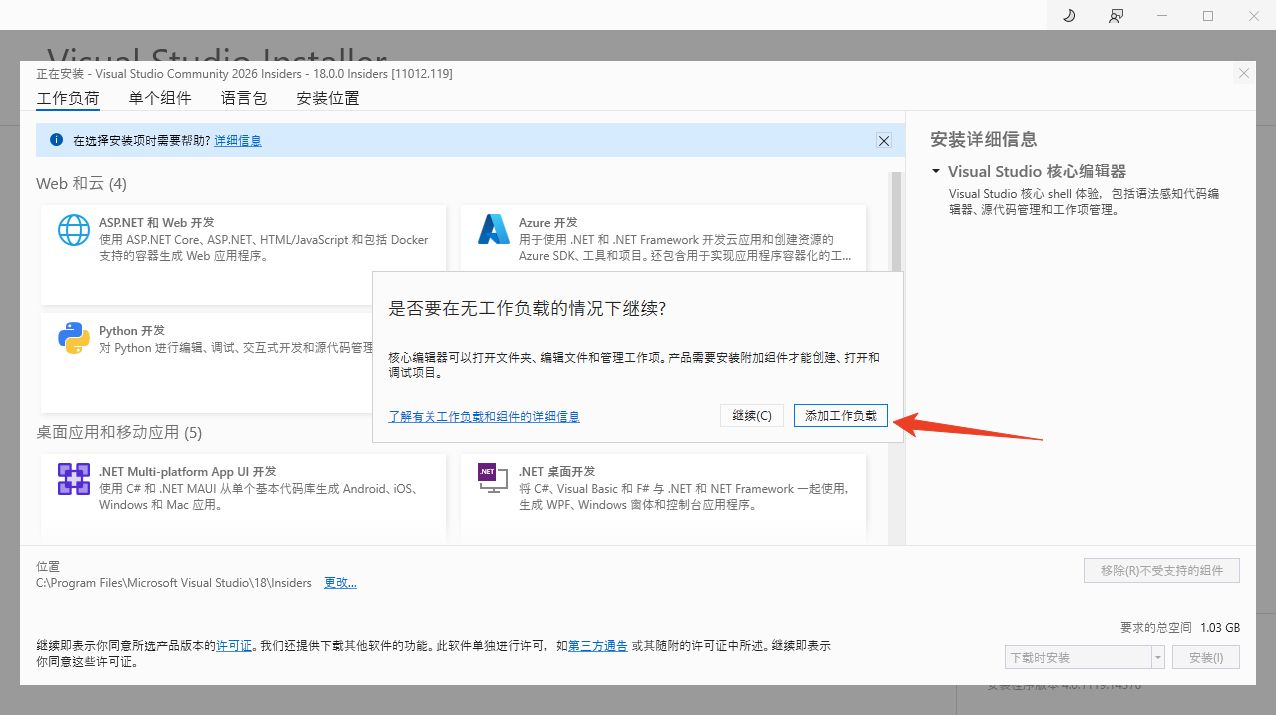Open the feedback icon in title bar
Viewport: 1276px width, 715px height.
(1116, 15)
